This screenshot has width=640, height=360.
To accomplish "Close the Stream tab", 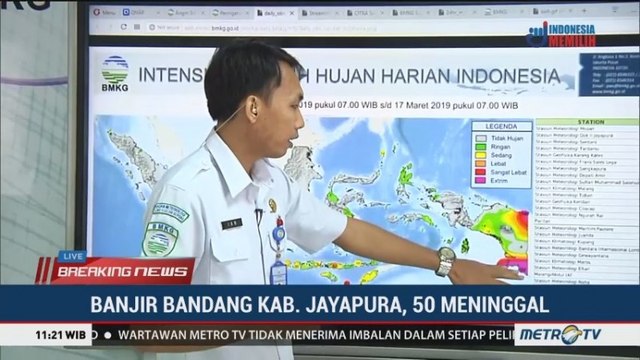I will pyautogui.click(x=337, y=13).
